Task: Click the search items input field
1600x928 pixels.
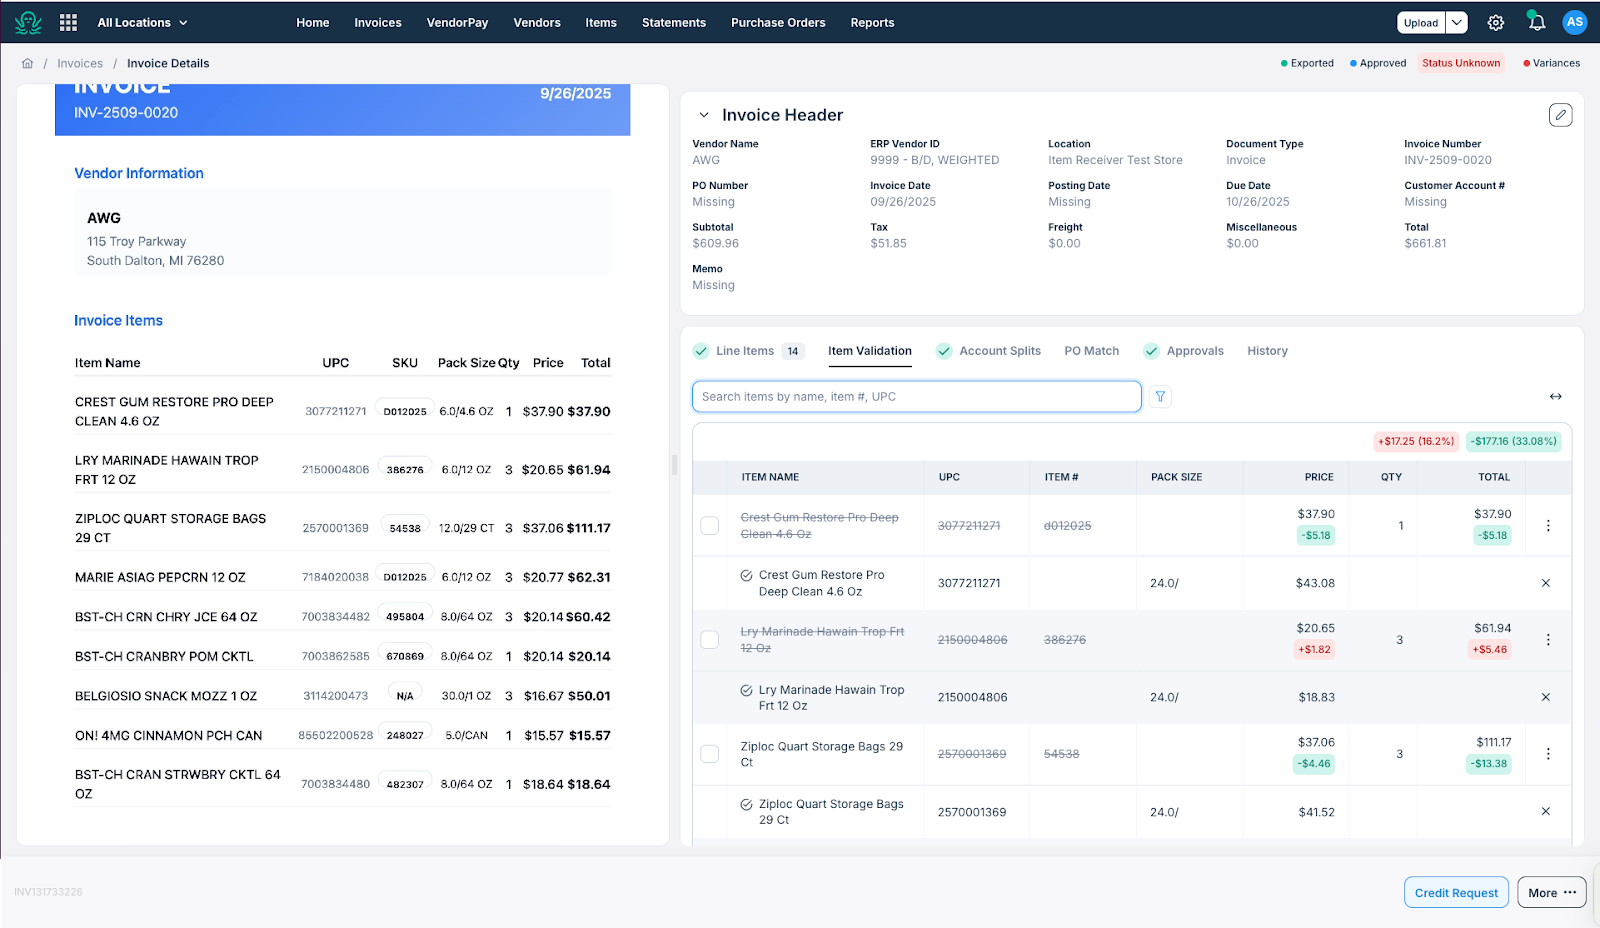Action: 916,397
